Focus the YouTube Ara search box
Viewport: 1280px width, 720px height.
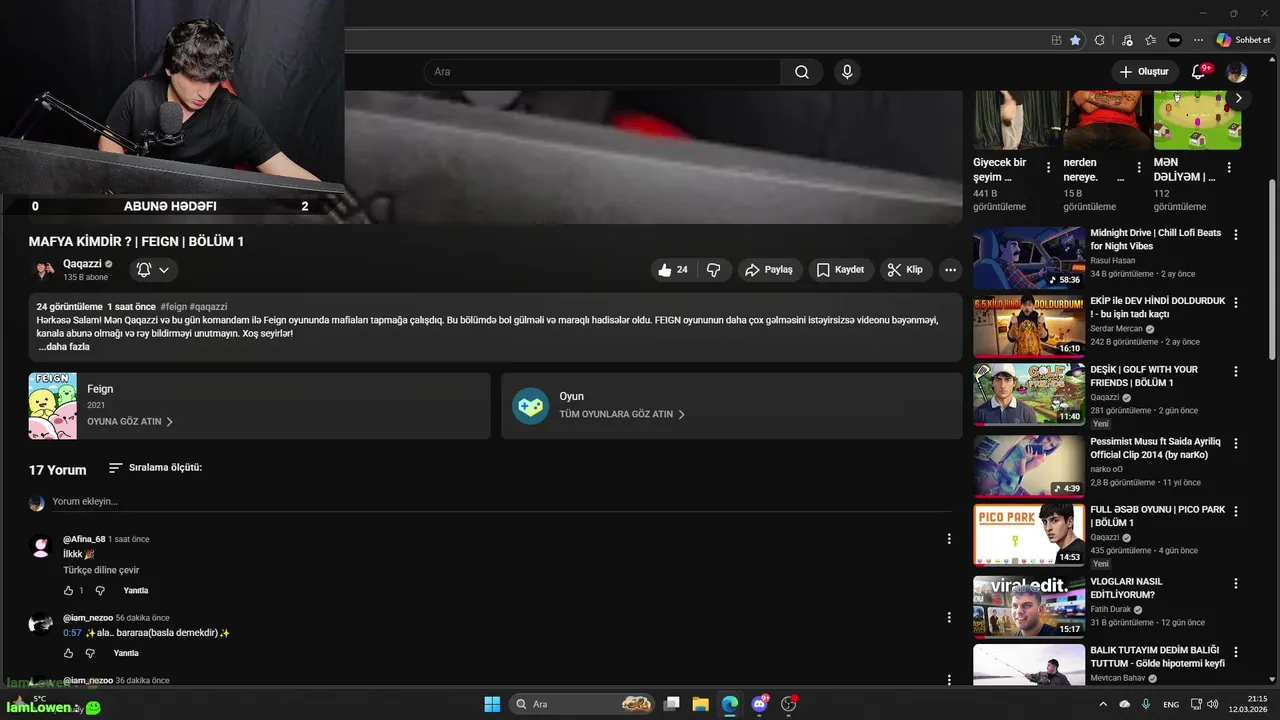coord(602,72)
